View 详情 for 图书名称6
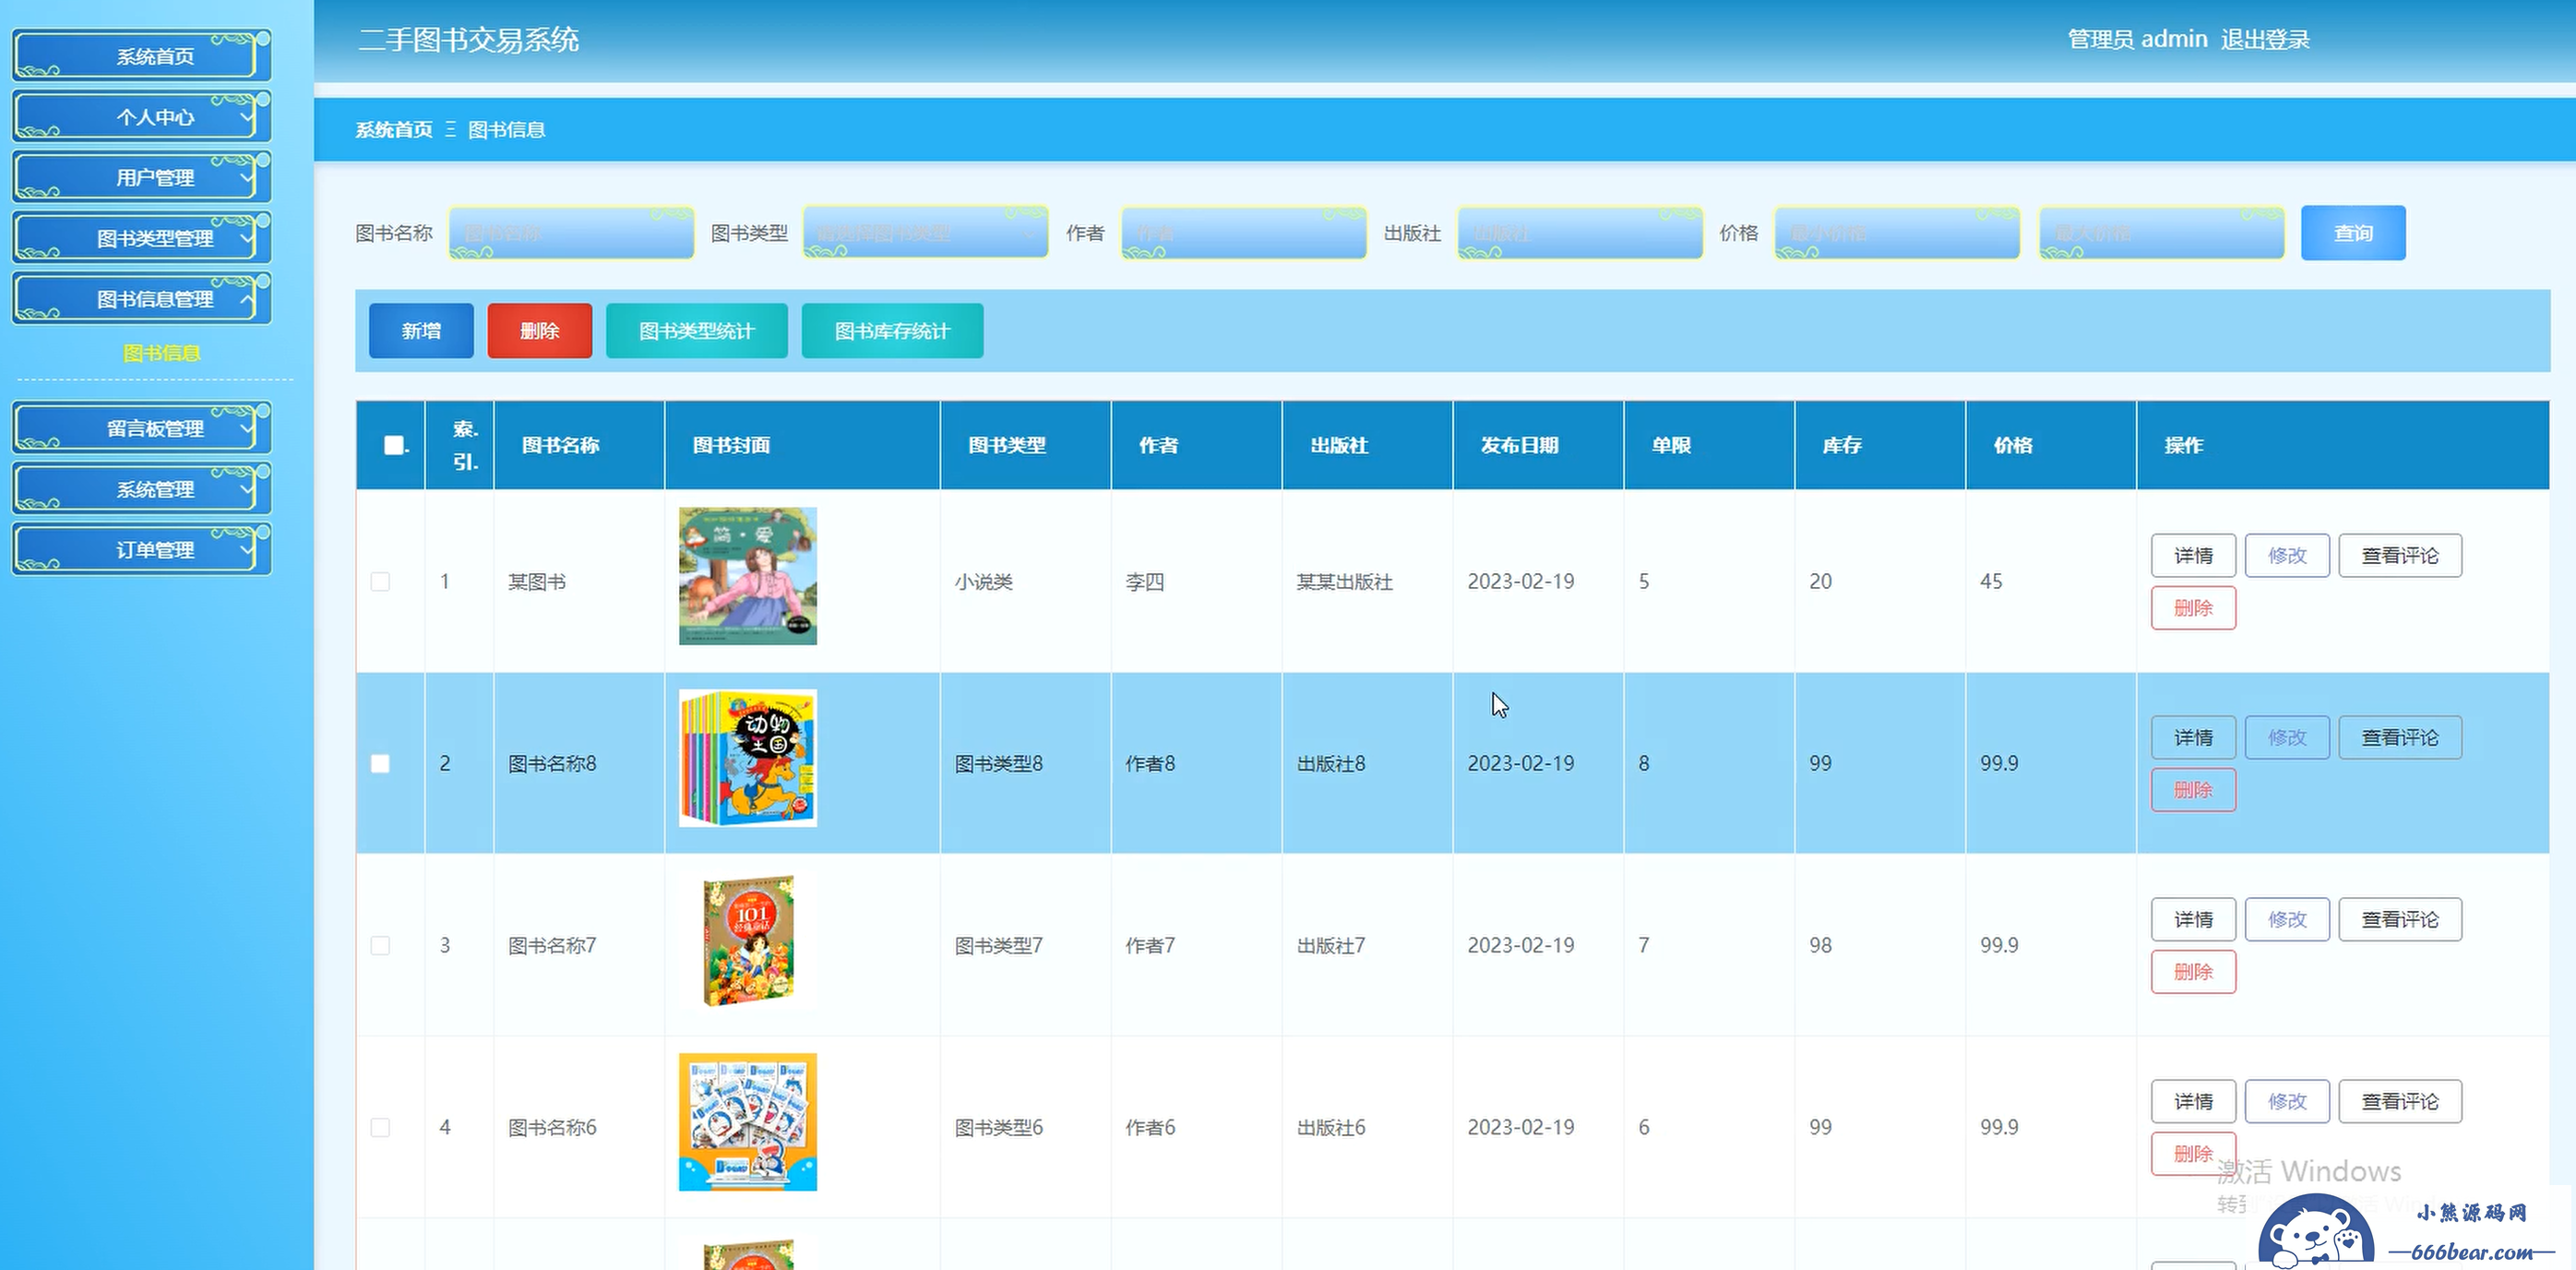The width and height of the screenshot is (2576, 1270). [x=2193, y=1101]
